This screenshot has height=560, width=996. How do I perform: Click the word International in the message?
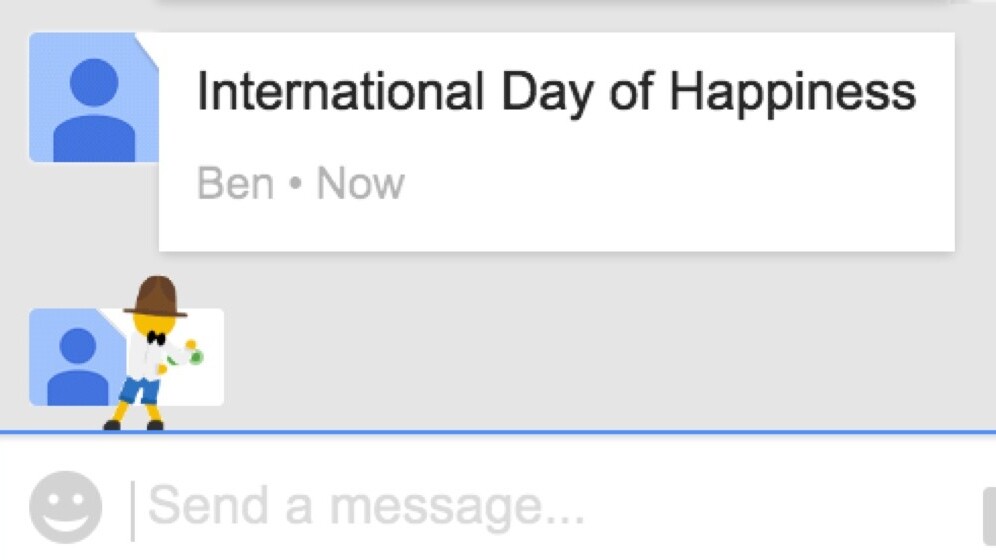(340, 93)
